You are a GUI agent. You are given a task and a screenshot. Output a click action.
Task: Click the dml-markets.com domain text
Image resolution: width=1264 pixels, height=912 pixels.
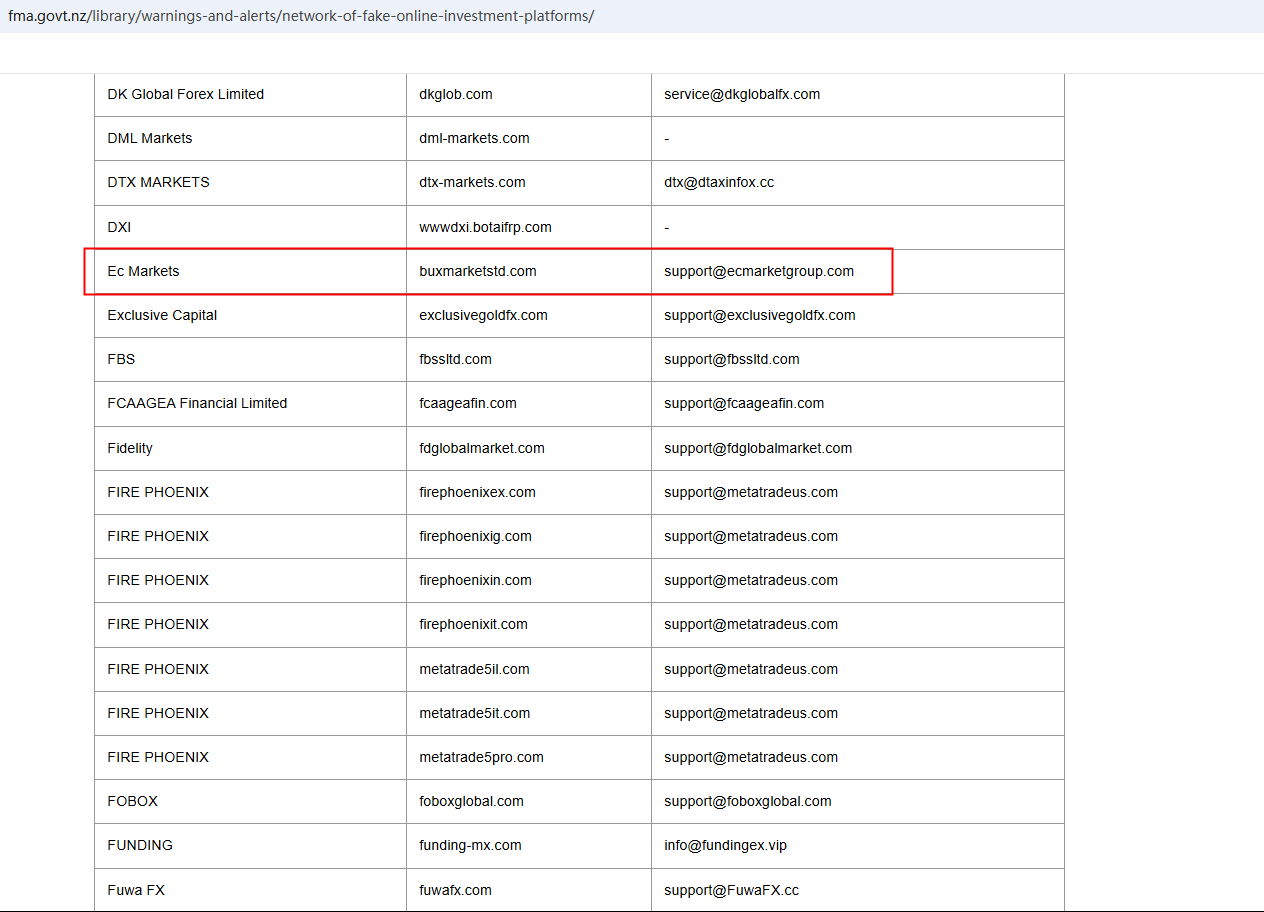coord(474,138)
